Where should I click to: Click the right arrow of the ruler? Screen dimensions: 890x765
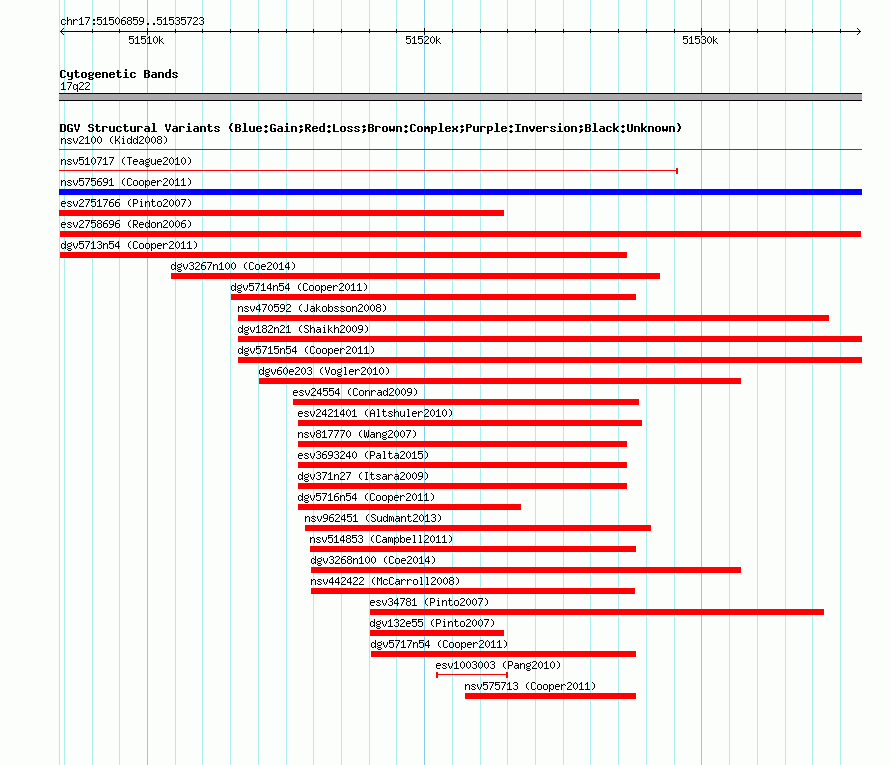click(859, 31)
